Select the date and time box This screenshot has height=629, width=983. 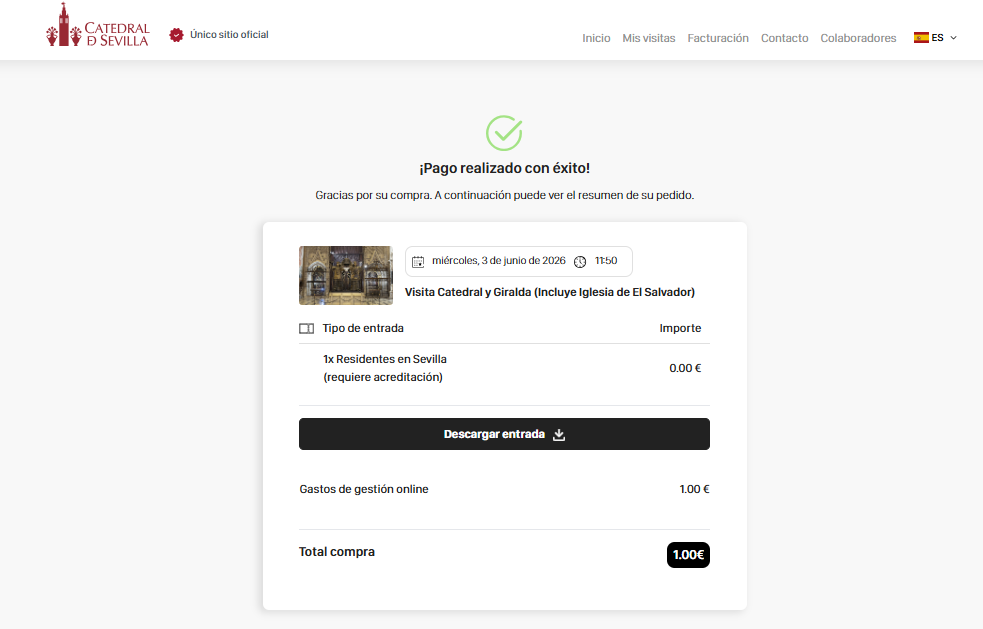tap(518, 262)
